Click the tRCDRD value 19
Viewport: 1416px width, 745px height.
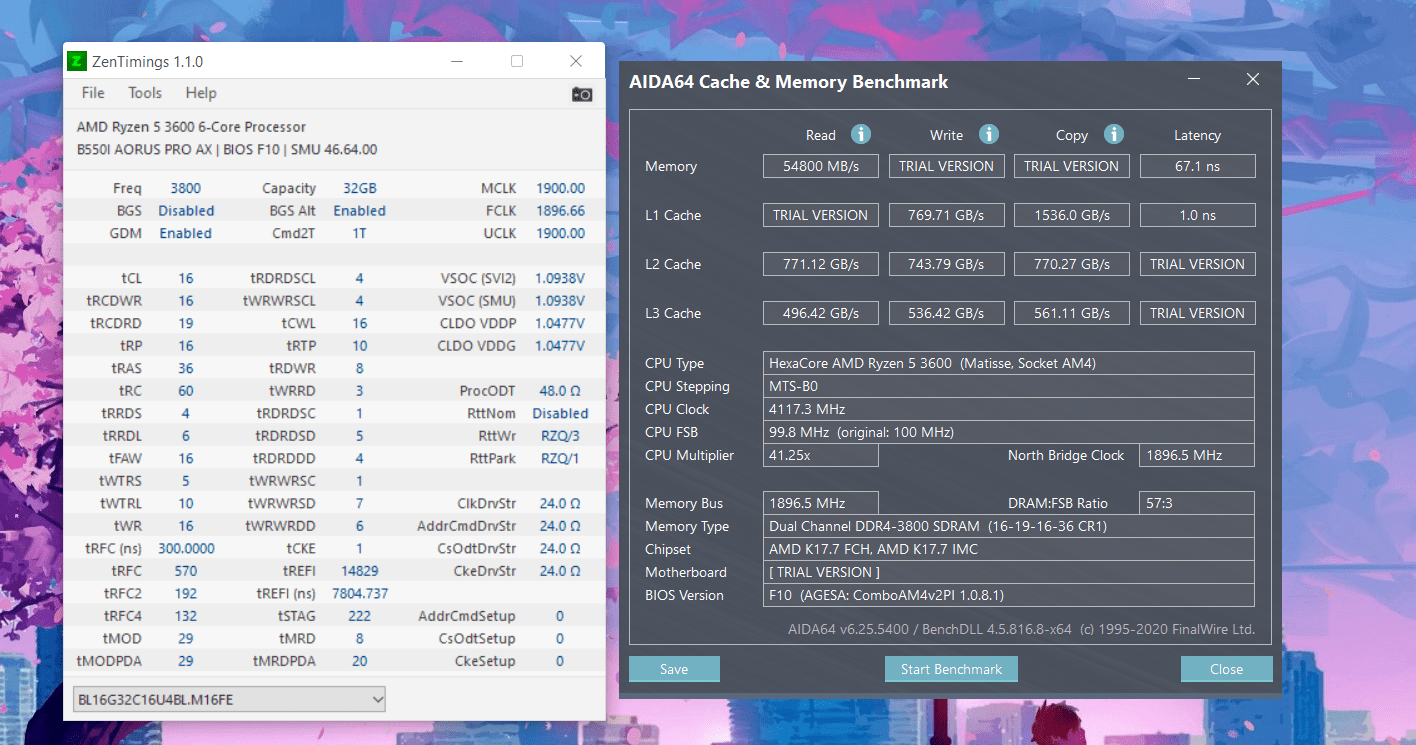pos(186,323)
